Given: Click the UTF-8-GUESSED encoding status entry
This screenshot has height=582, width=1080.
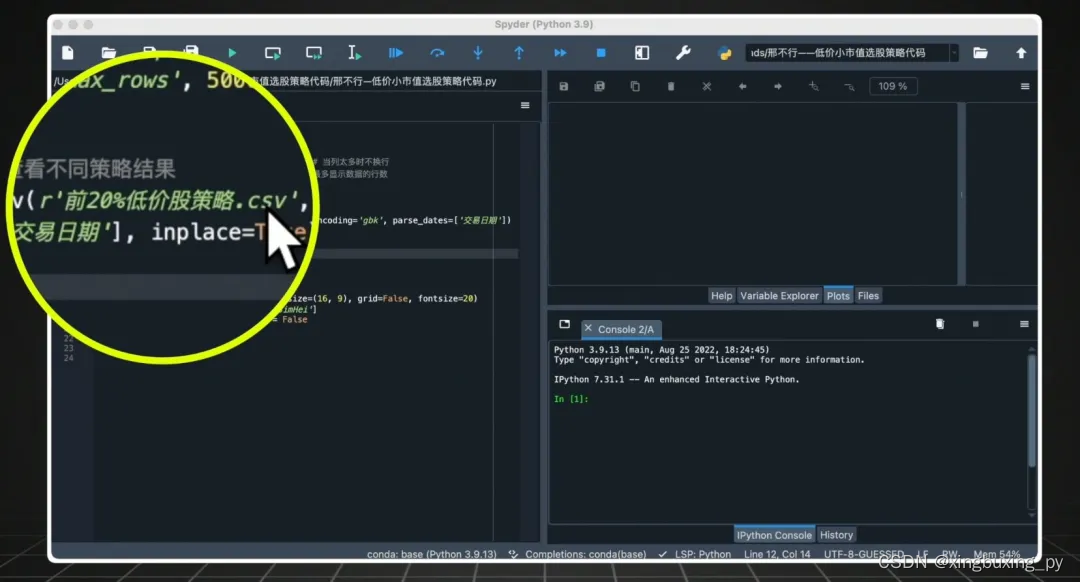Looking at the screenshot, I should point(864,554).
